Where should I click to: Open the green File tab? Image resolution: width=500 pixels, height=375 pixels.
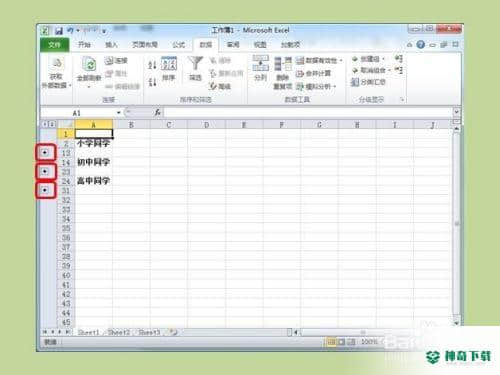tap(54, 45)
